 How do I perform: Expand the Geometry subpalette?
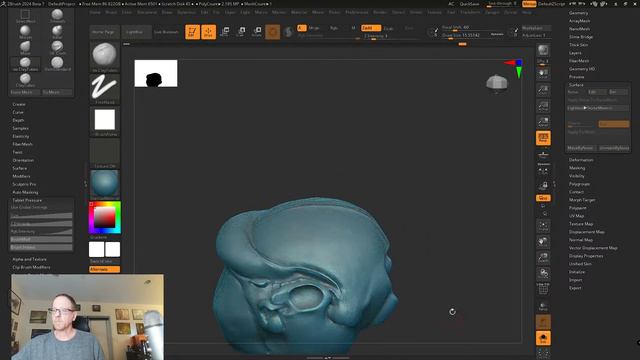578,13
